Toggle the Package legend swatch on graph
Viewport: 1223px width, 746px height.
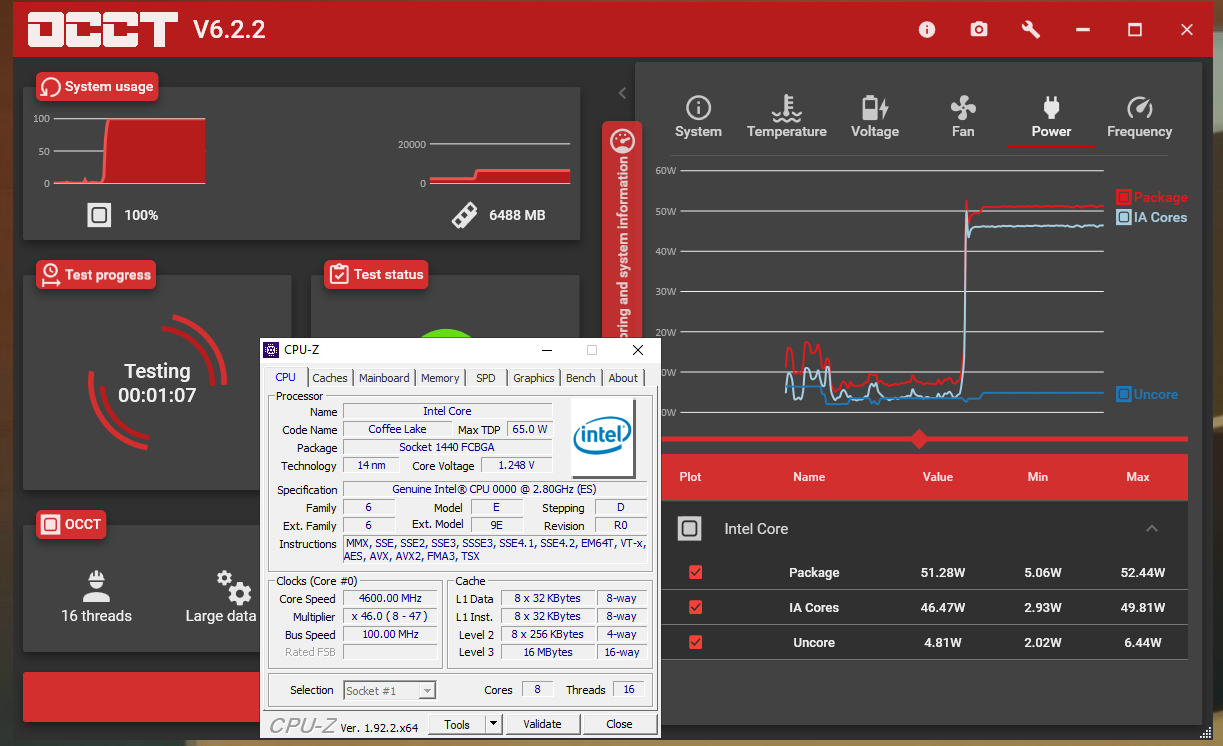[1123, 197]
